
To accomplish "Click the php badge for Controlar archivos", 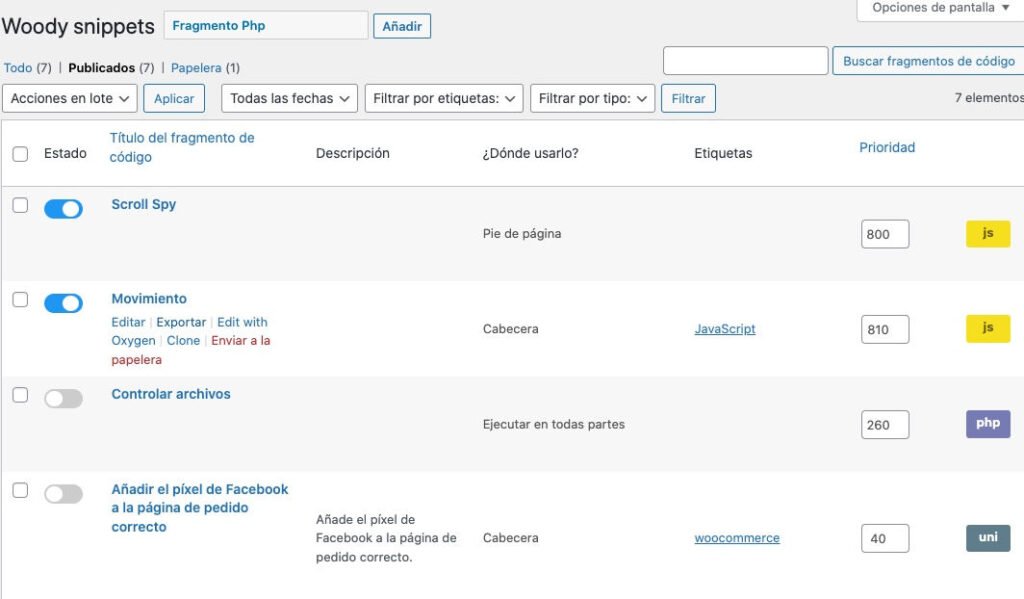I will (988, 424).
